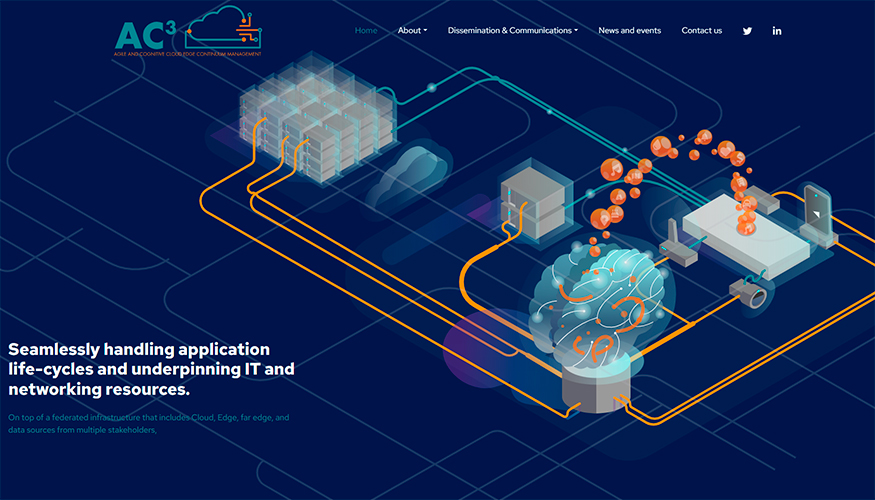Open the Contact us page

point(701,31)
